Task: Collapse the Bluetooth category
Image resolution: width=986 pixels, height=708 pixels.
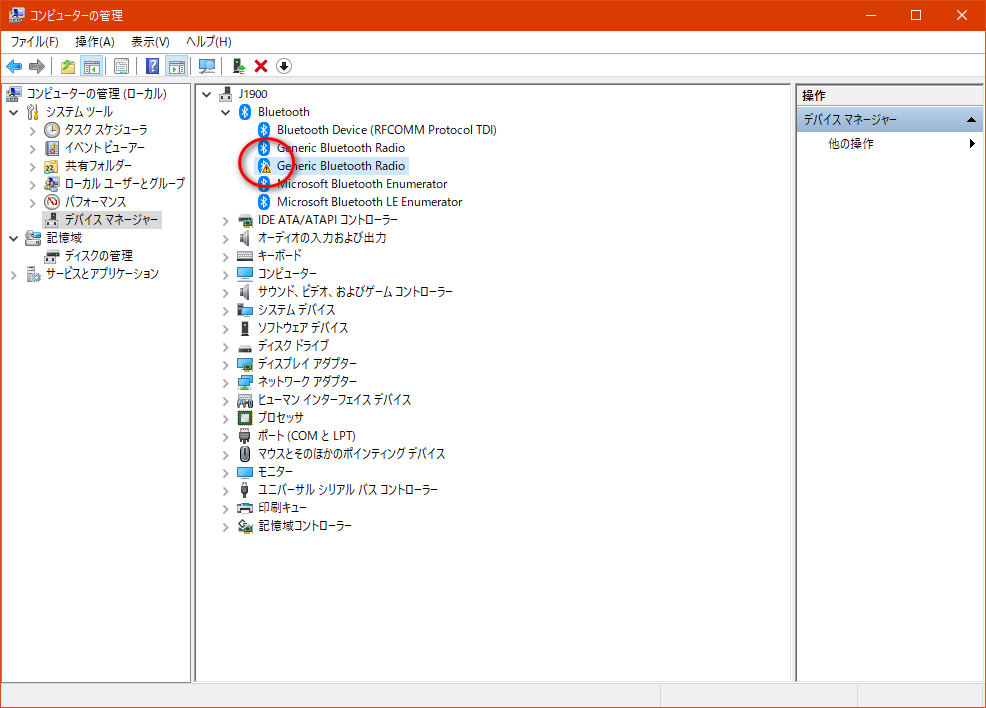Action: [x=226, y=112]
